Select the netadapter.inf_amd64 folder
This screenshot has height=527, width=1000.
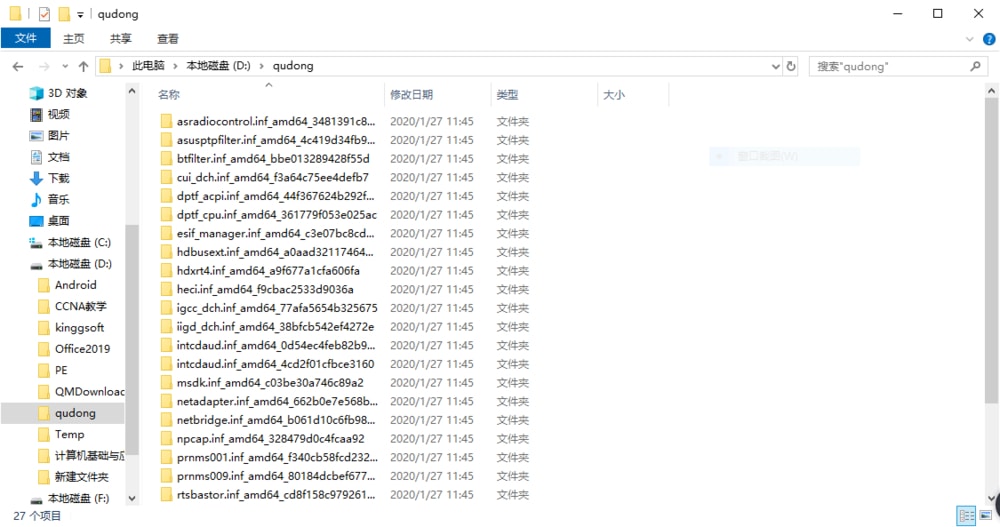268,401
